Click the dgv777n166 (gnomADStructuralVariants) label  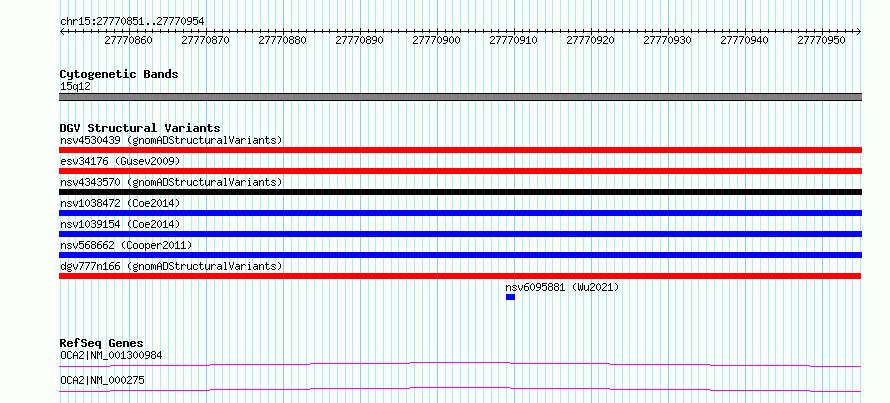171,266
